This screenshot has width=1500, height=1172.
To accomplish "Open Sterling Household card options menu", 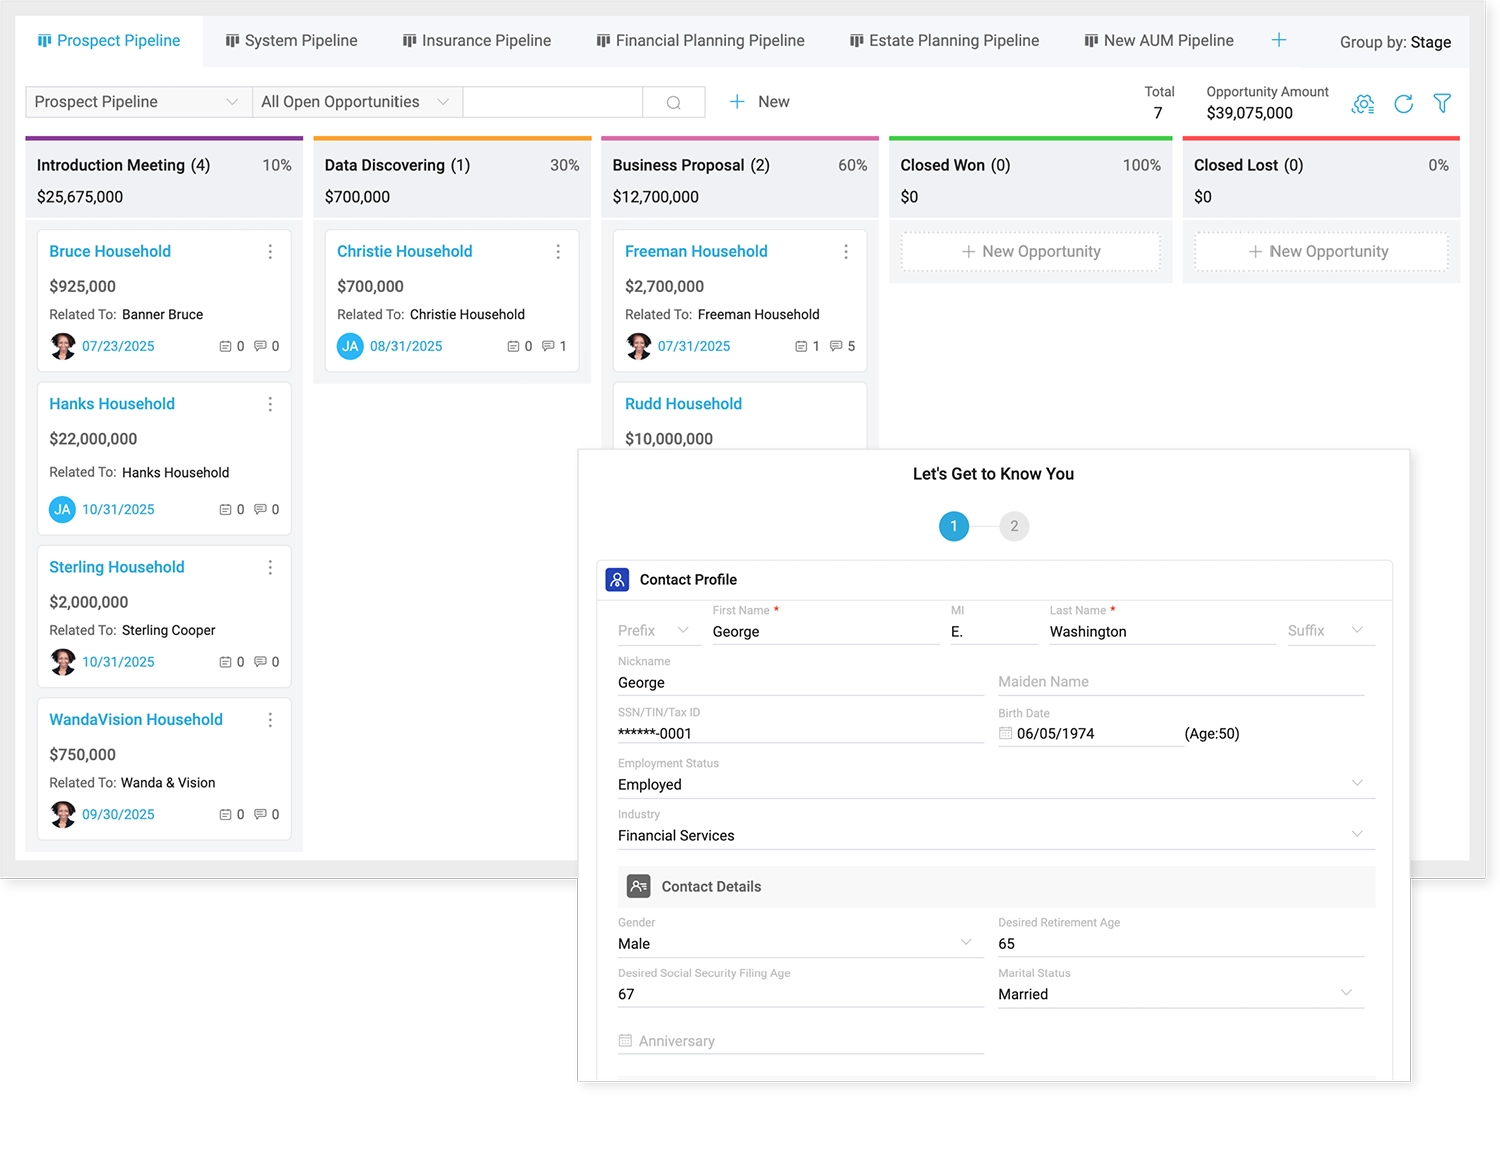I will (x=270, y=567).
